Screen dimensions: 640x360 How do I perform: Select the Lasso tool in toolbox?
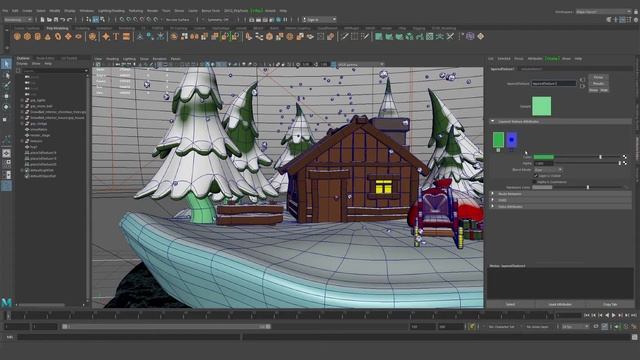[6, 75]
